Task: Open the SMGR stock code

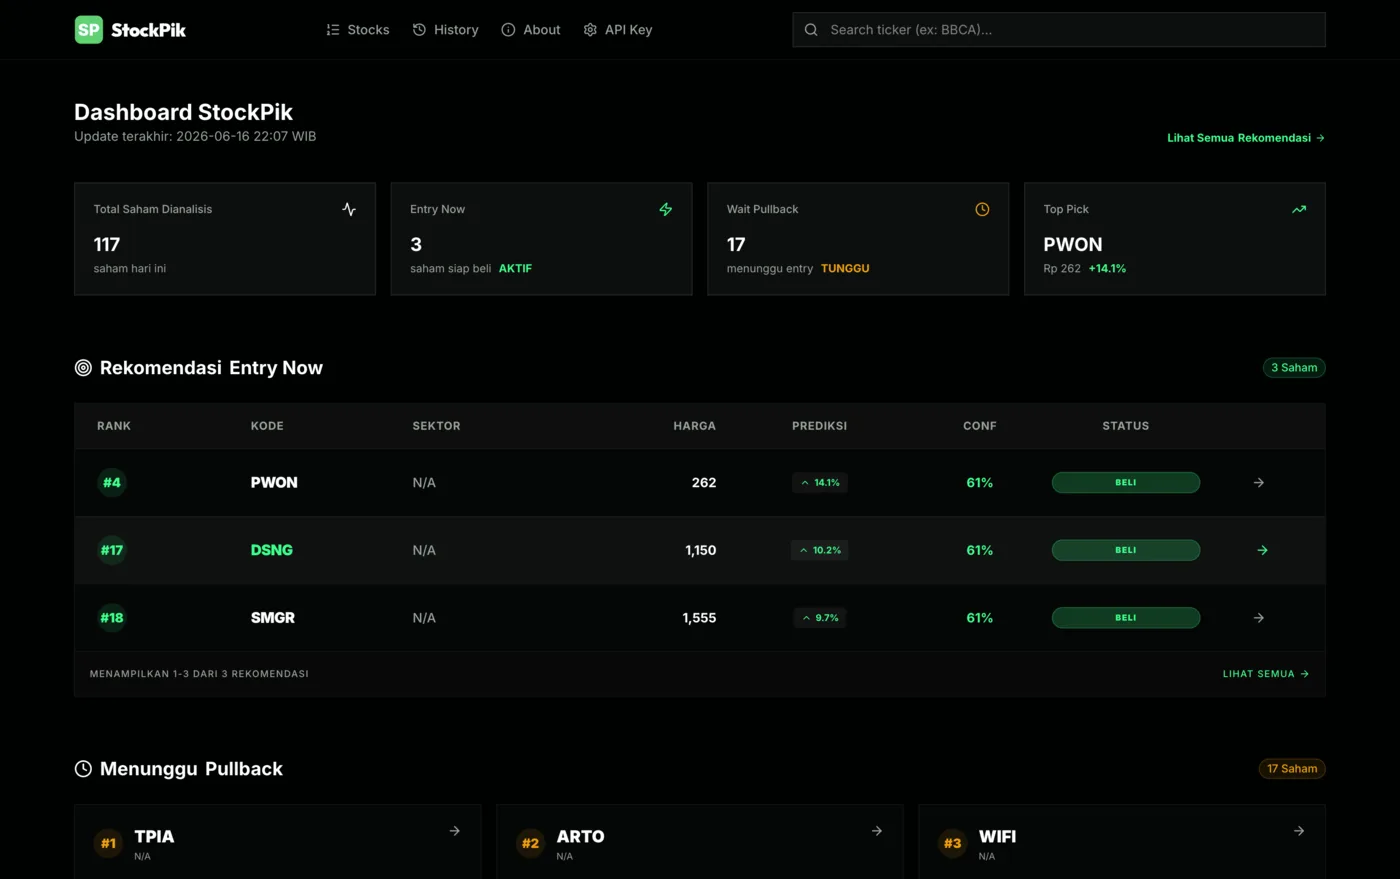Action: point(273,618)
